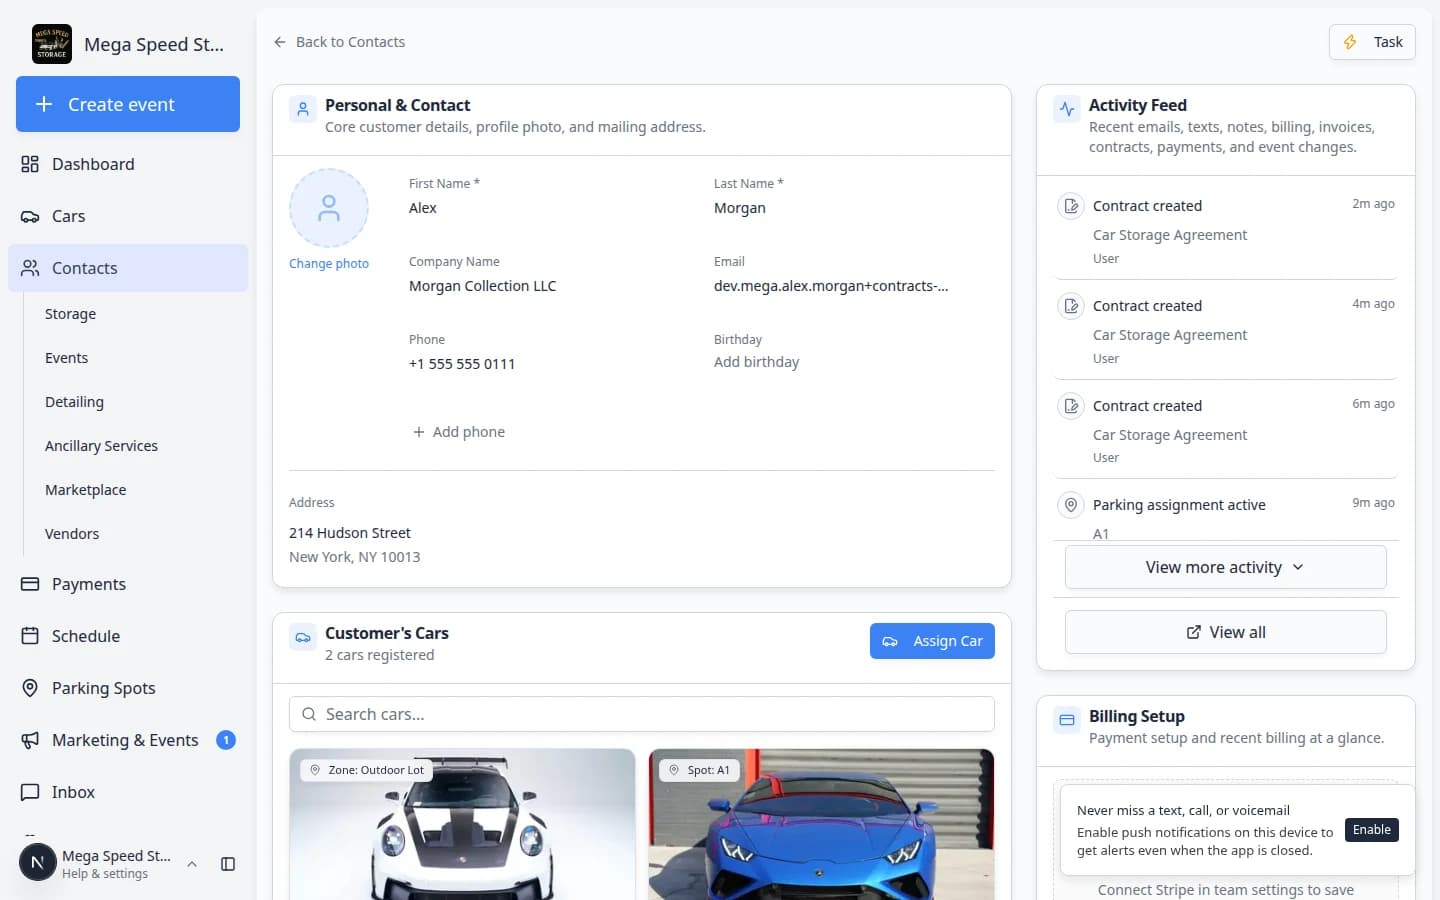Expand View more activity dropdown
This screenshot has width=1440, height=900.
coord(1226,567)
